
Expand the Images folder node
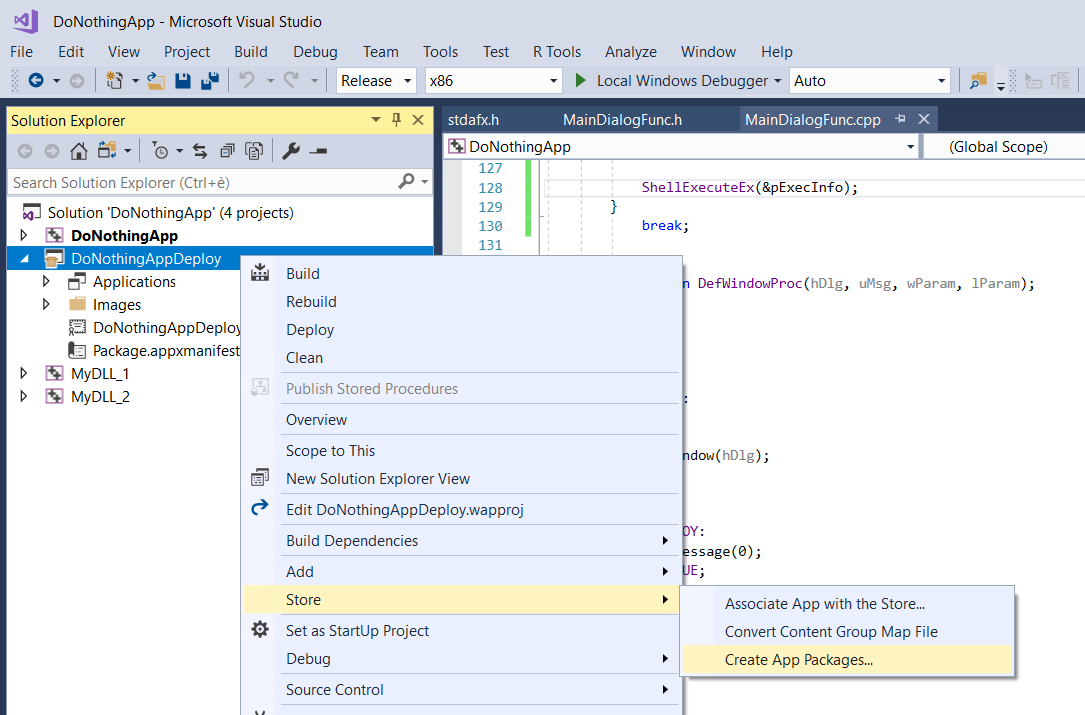coord(46,304)
